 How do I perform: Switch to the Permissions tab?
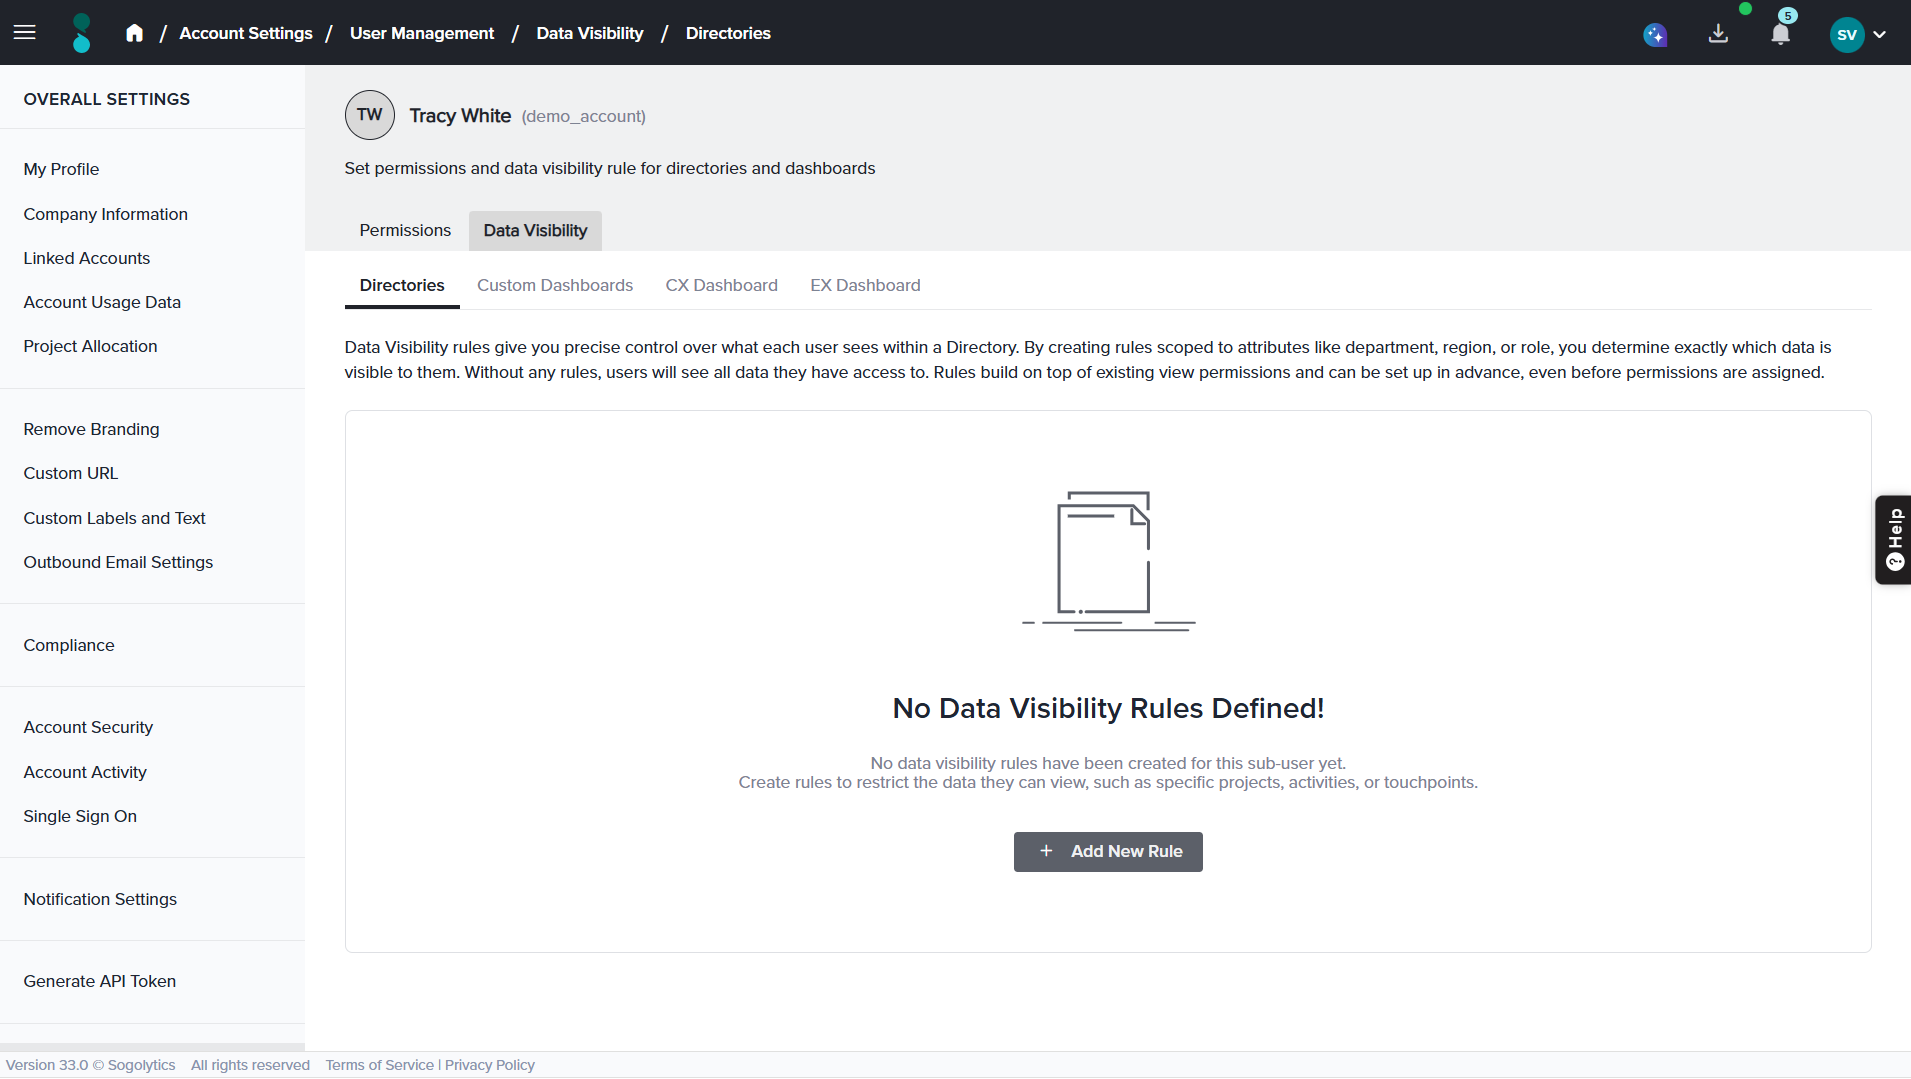coord(405,231)
